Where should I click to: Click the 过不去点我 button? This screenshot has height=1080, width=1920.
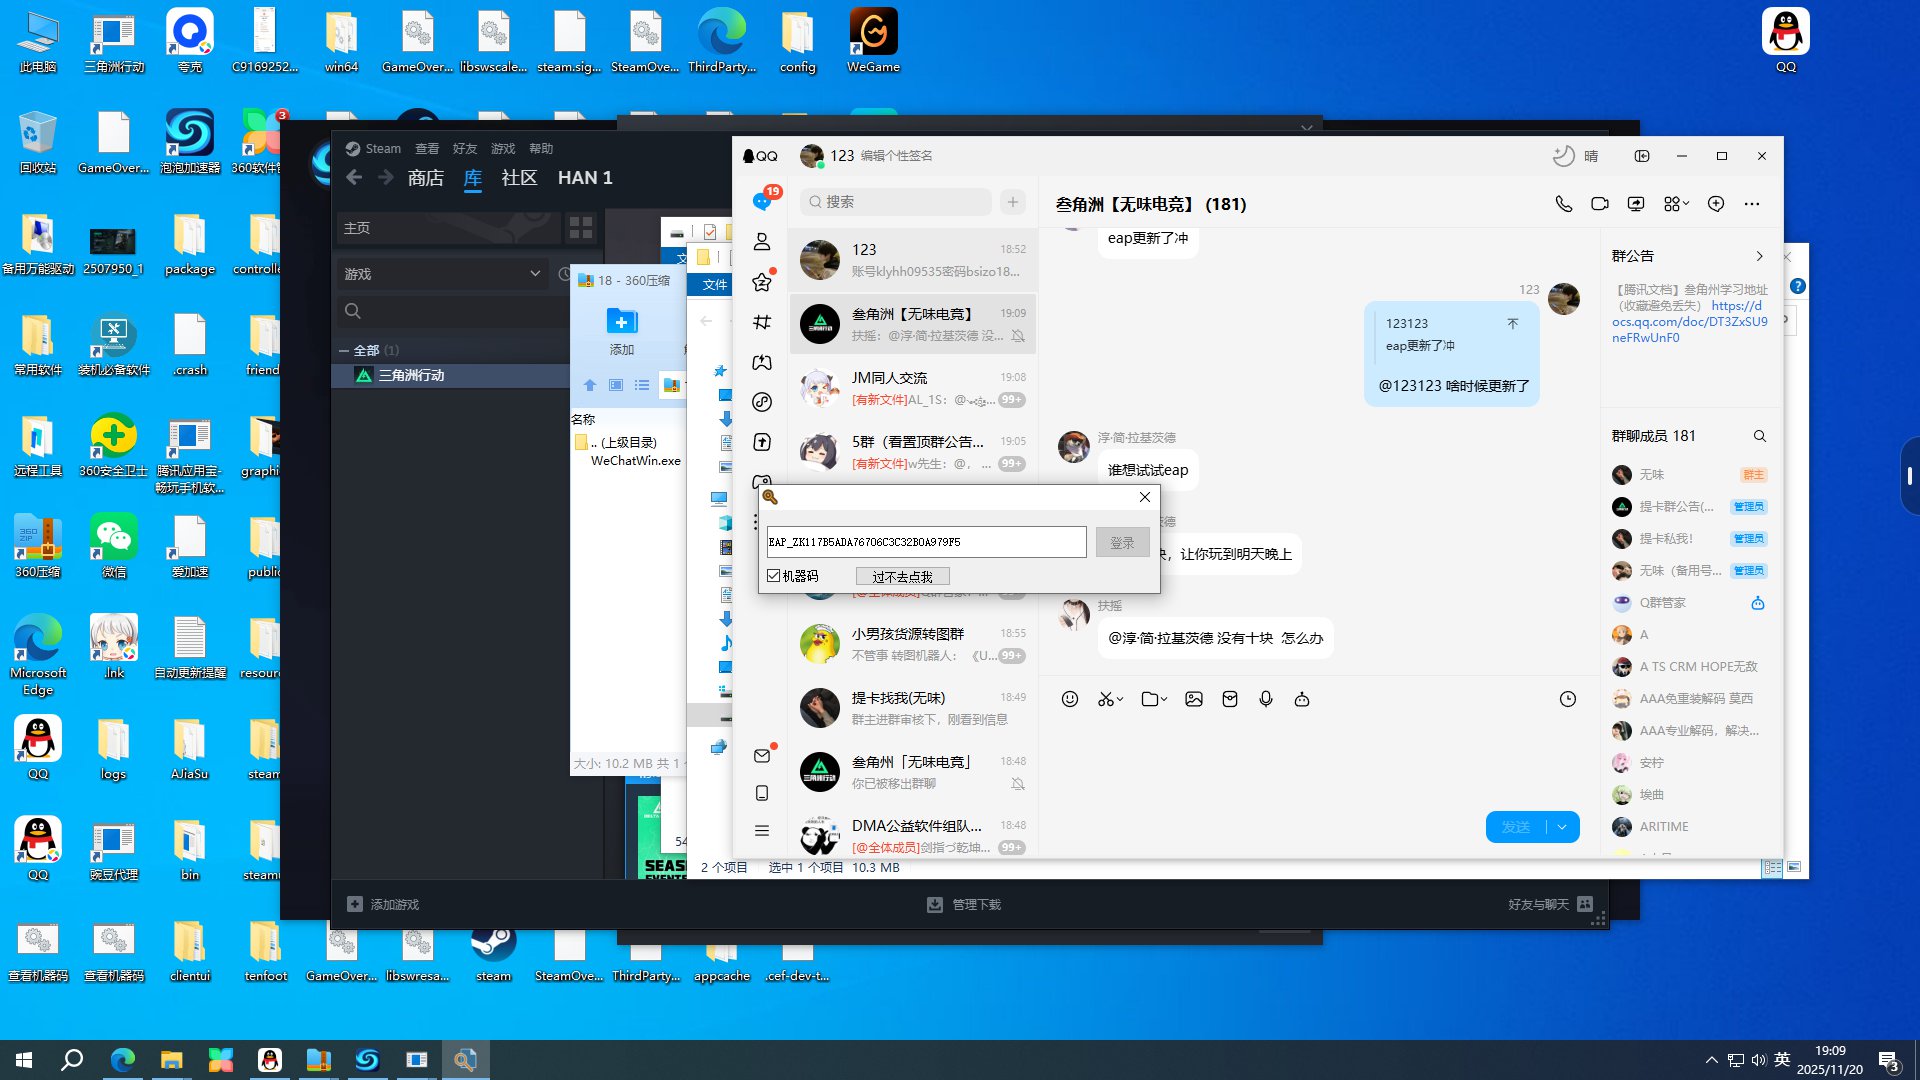click(x=901, y=577)
